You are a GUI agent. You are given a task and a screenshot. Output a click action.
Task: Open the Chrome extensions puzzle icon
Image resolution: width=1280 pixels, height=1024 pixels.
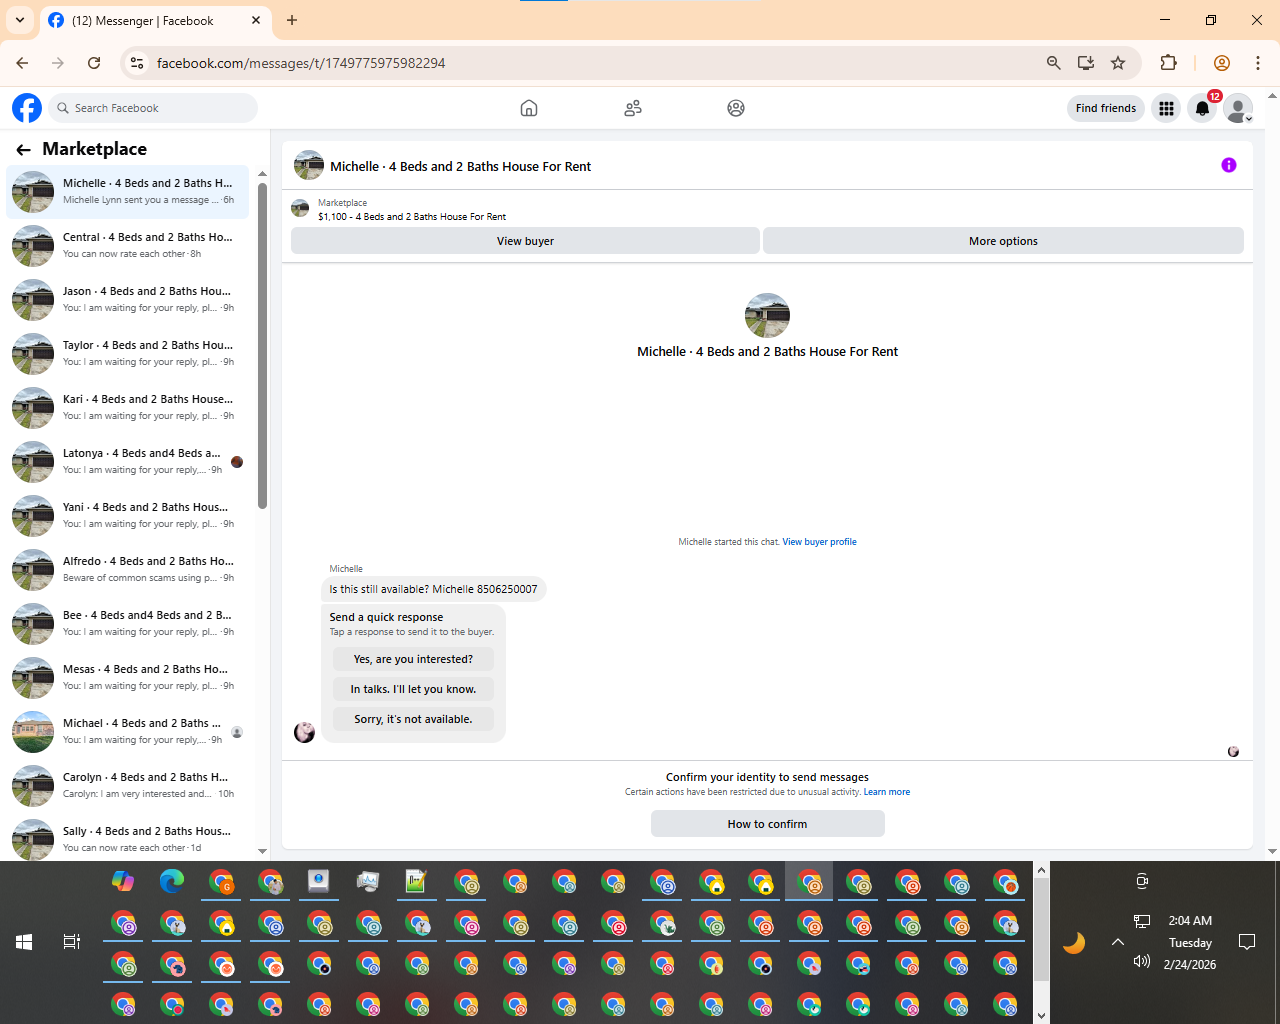(1168, 63)
